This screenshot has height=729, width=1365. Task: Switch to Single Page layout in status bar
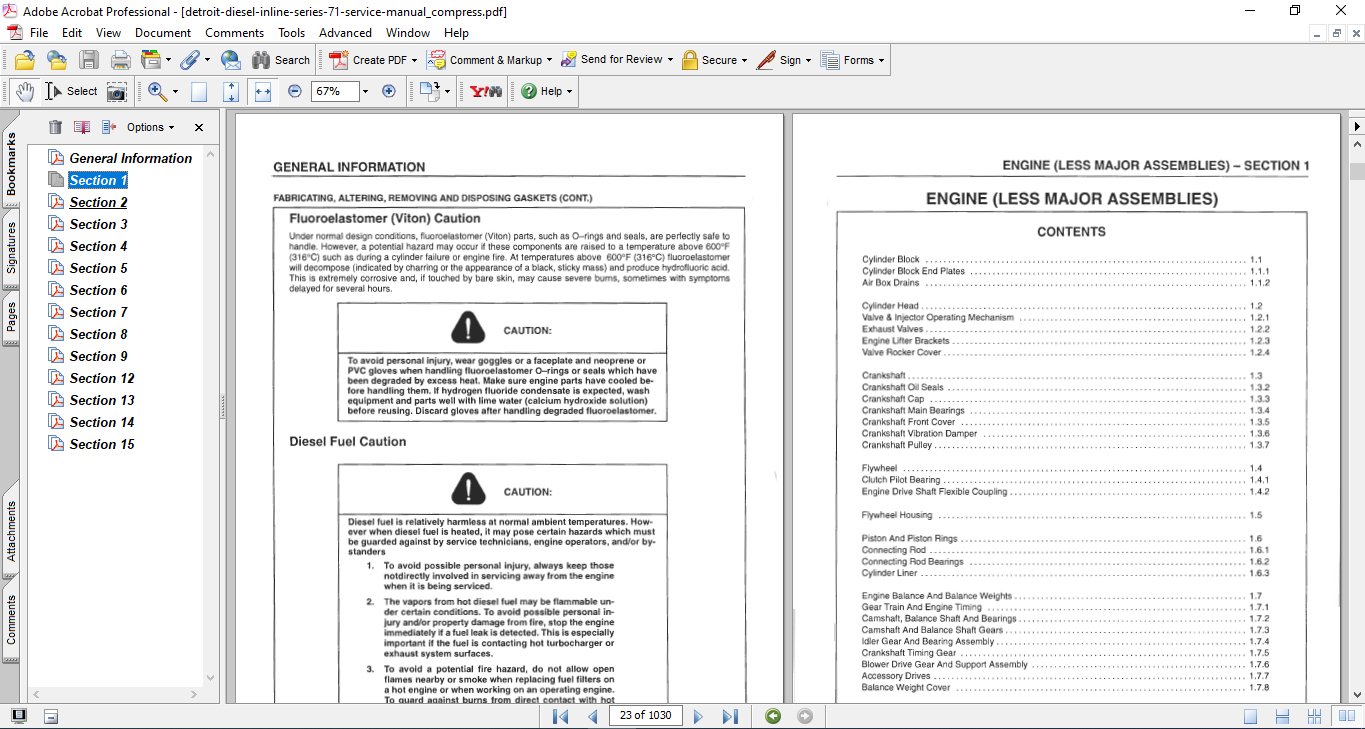[1250, 716]
